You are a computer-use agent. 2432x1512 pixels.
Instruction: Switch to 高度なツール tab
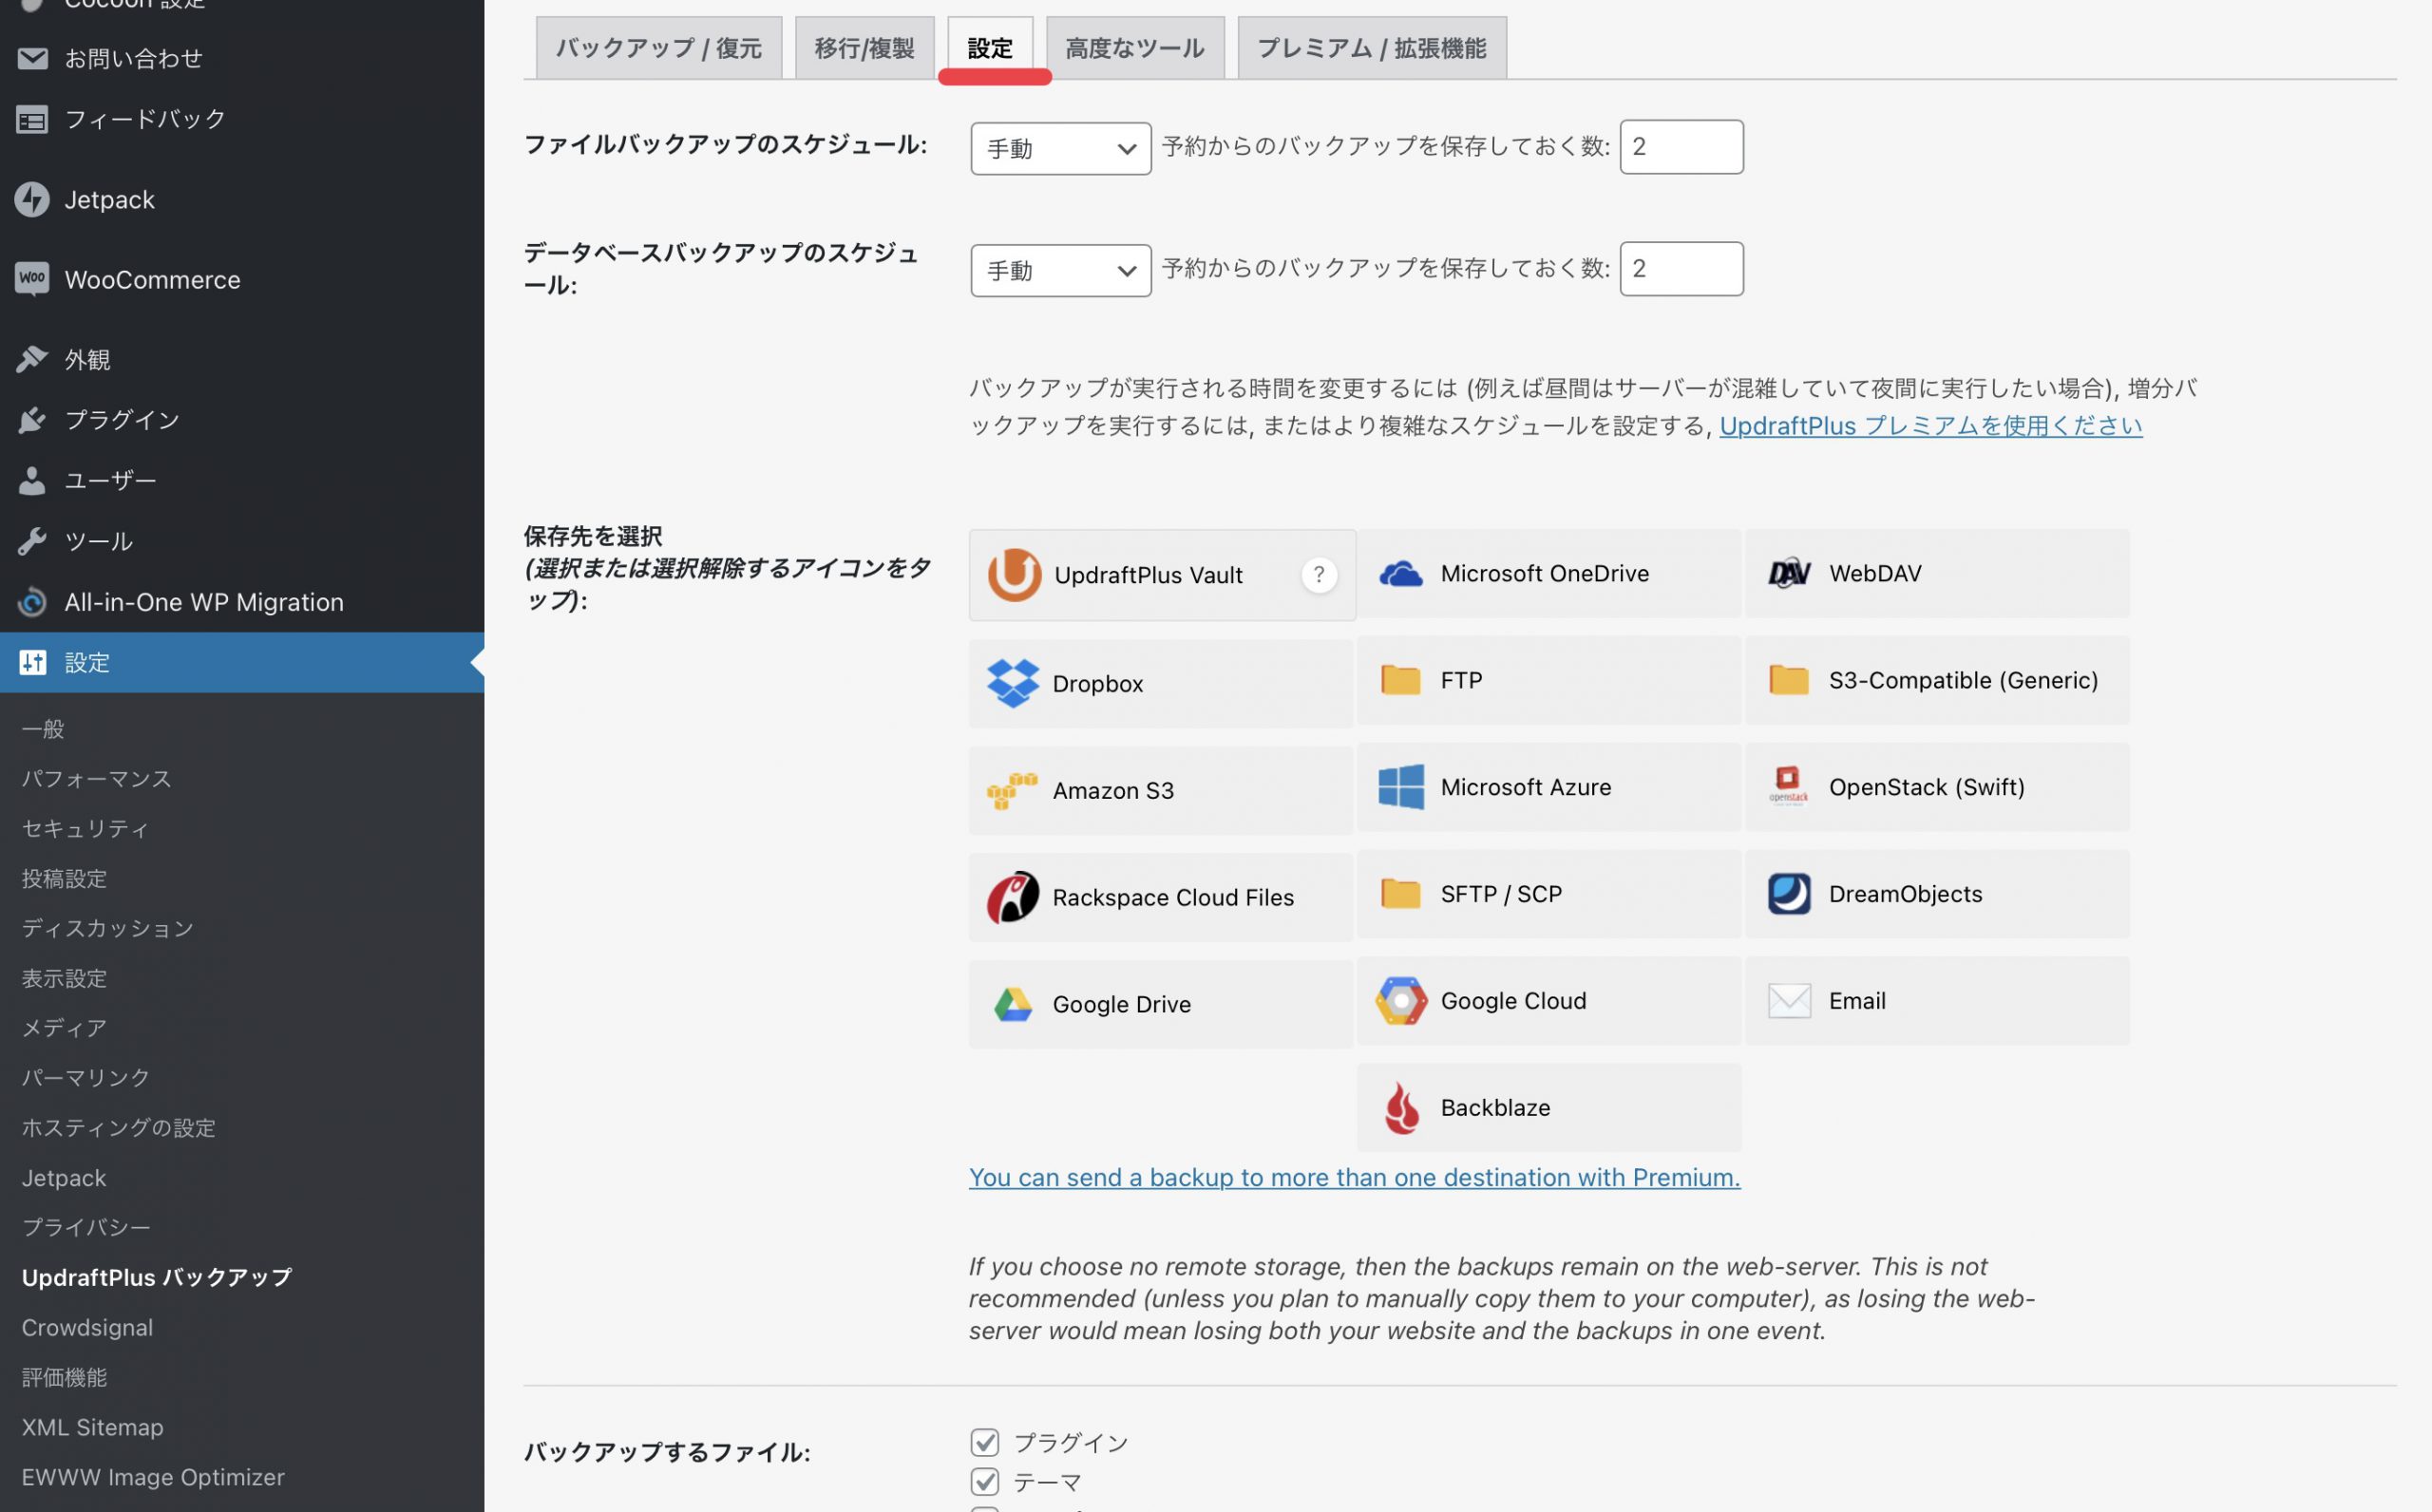coord(1135,48)
